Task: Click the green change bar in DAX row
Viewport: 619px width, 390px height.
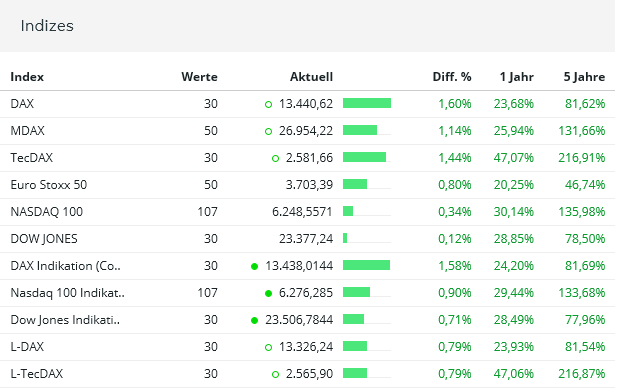Action: [x=367, y=103]
